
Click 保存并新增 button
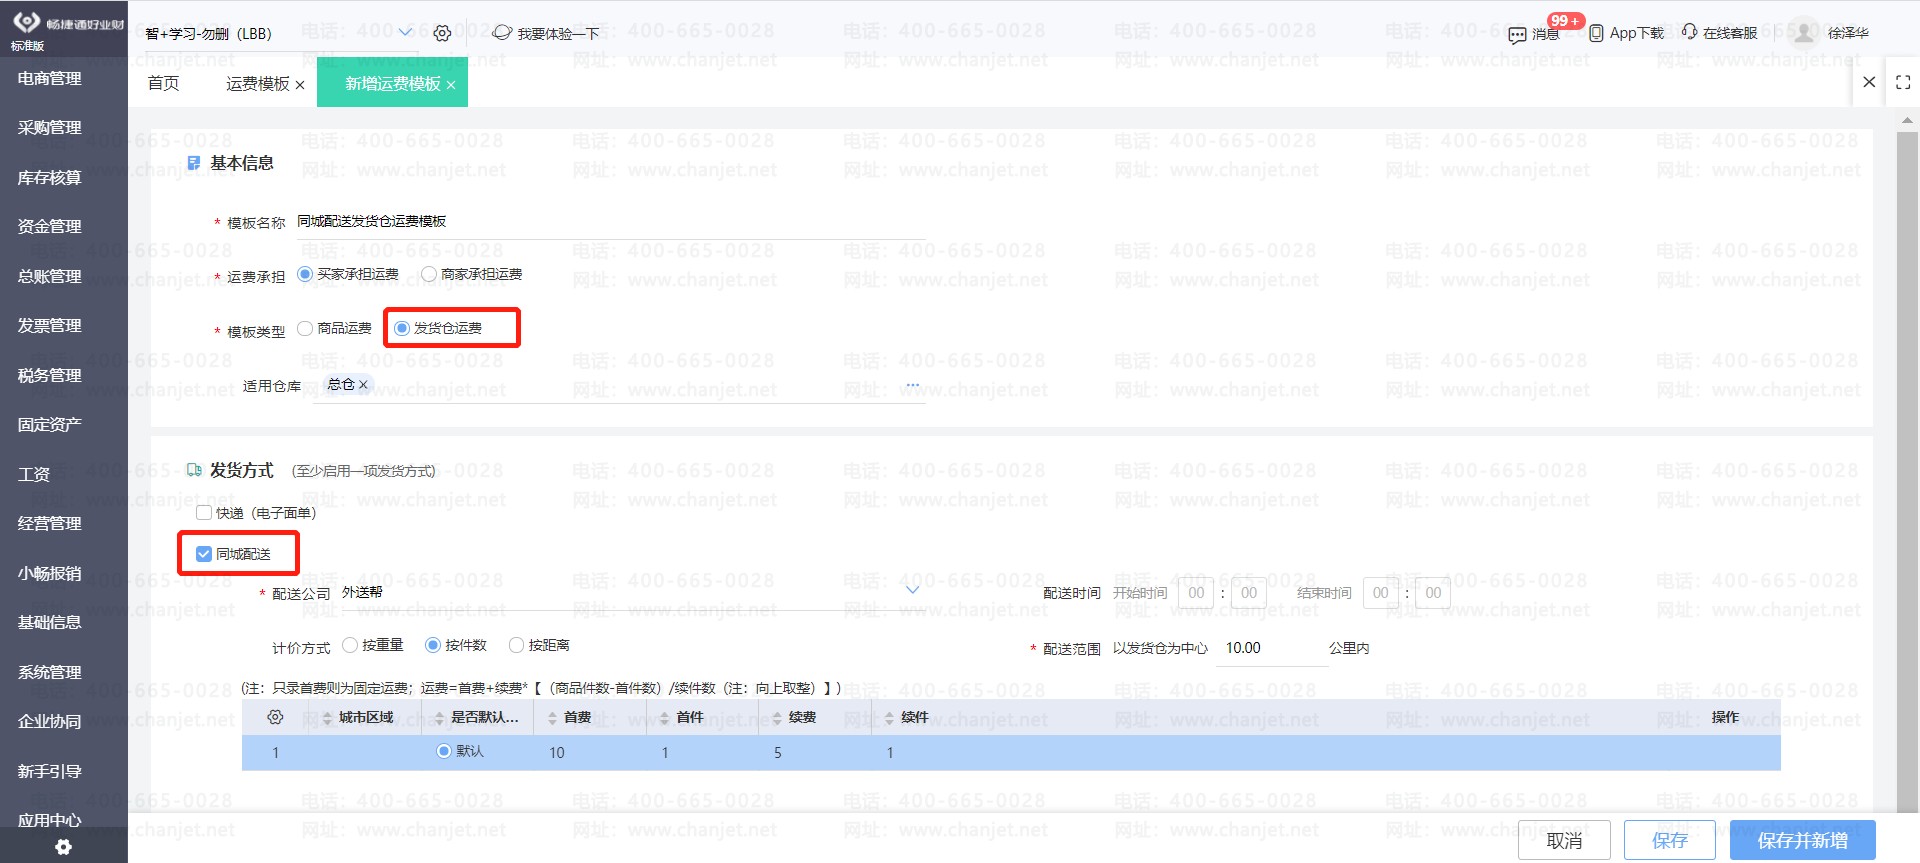coord(1803,840)
